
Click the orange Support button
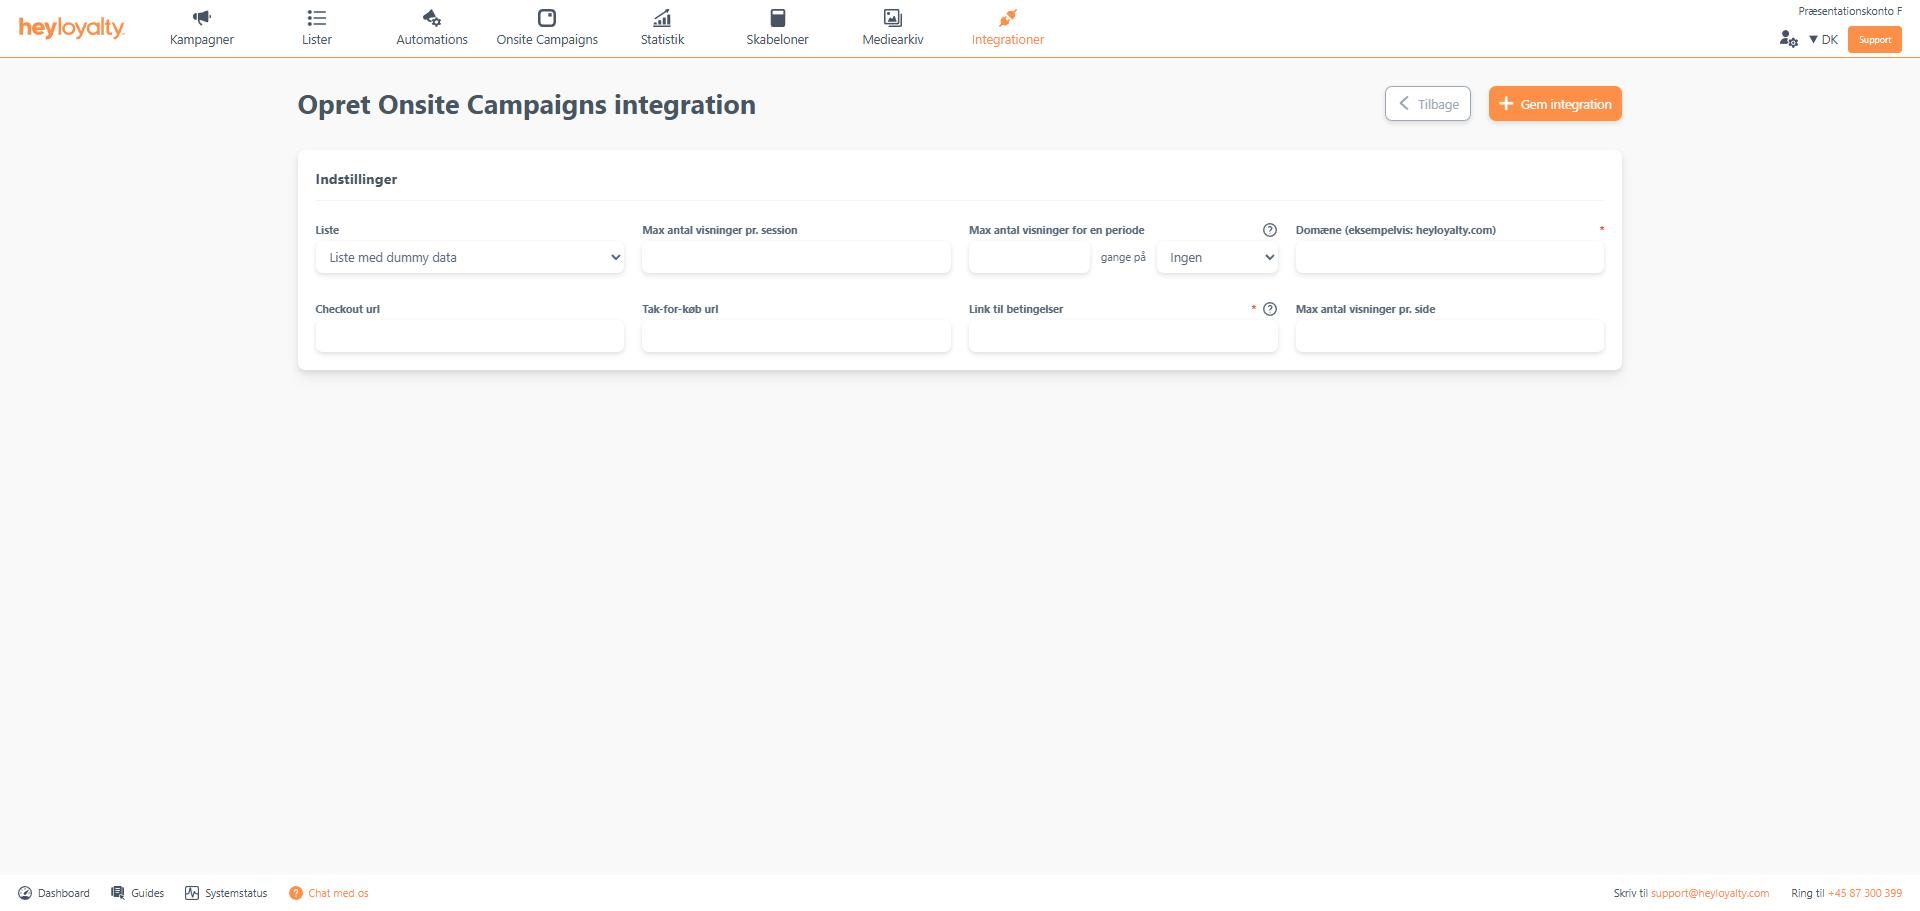click(x=1874, y=40)
